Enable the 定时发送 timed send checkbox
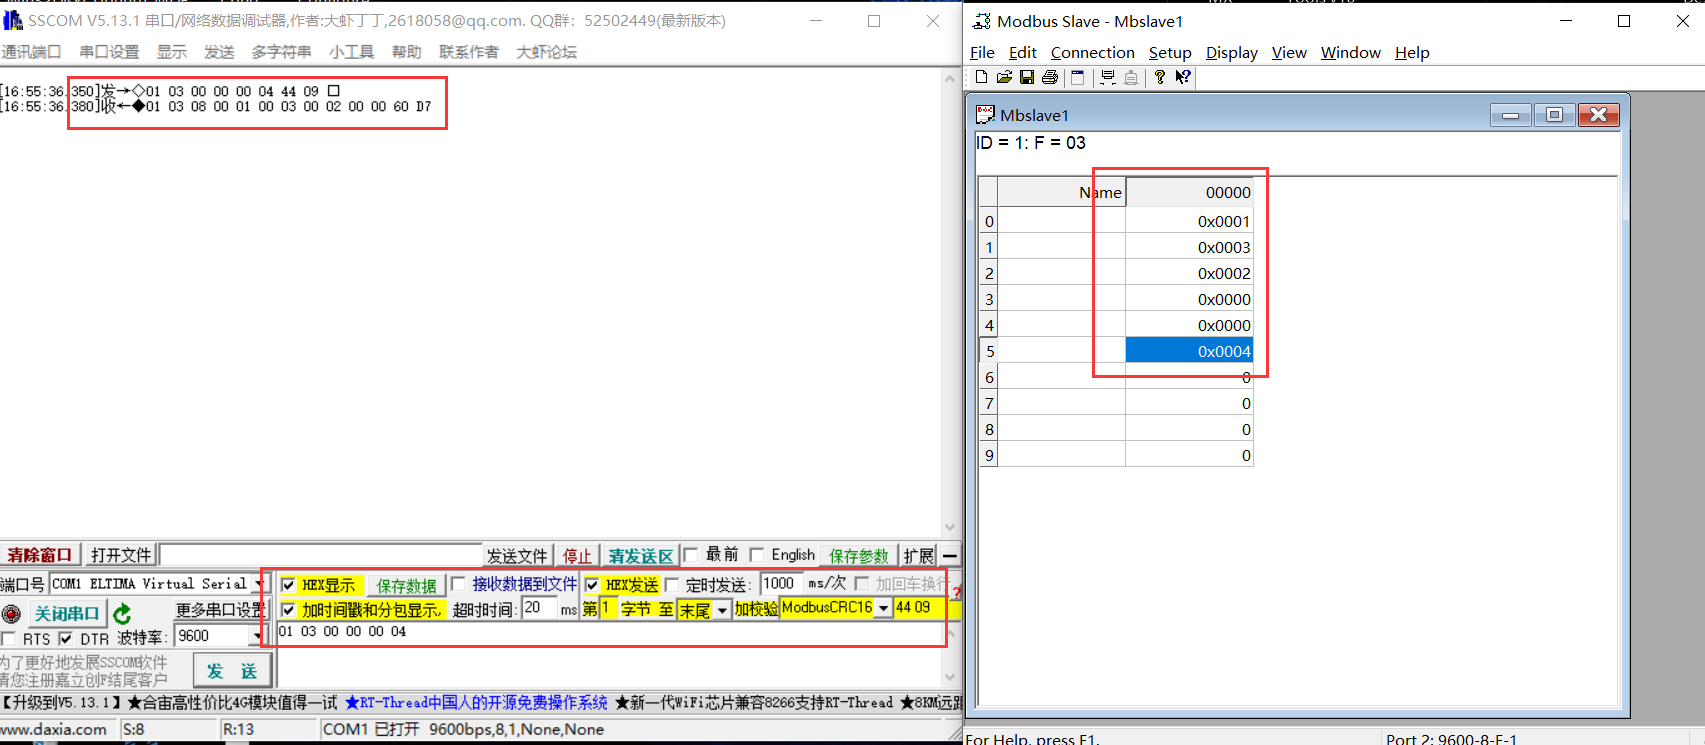 point(673,585)
